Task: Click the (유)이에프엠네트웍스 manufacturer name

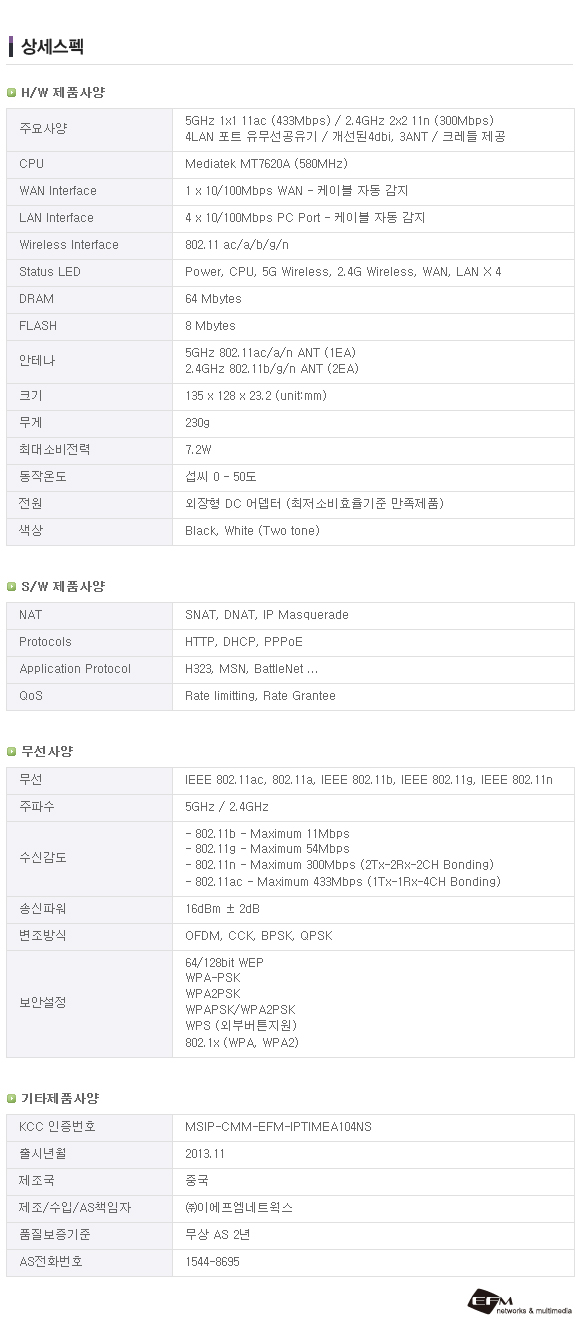Action: click(239, 1208)
